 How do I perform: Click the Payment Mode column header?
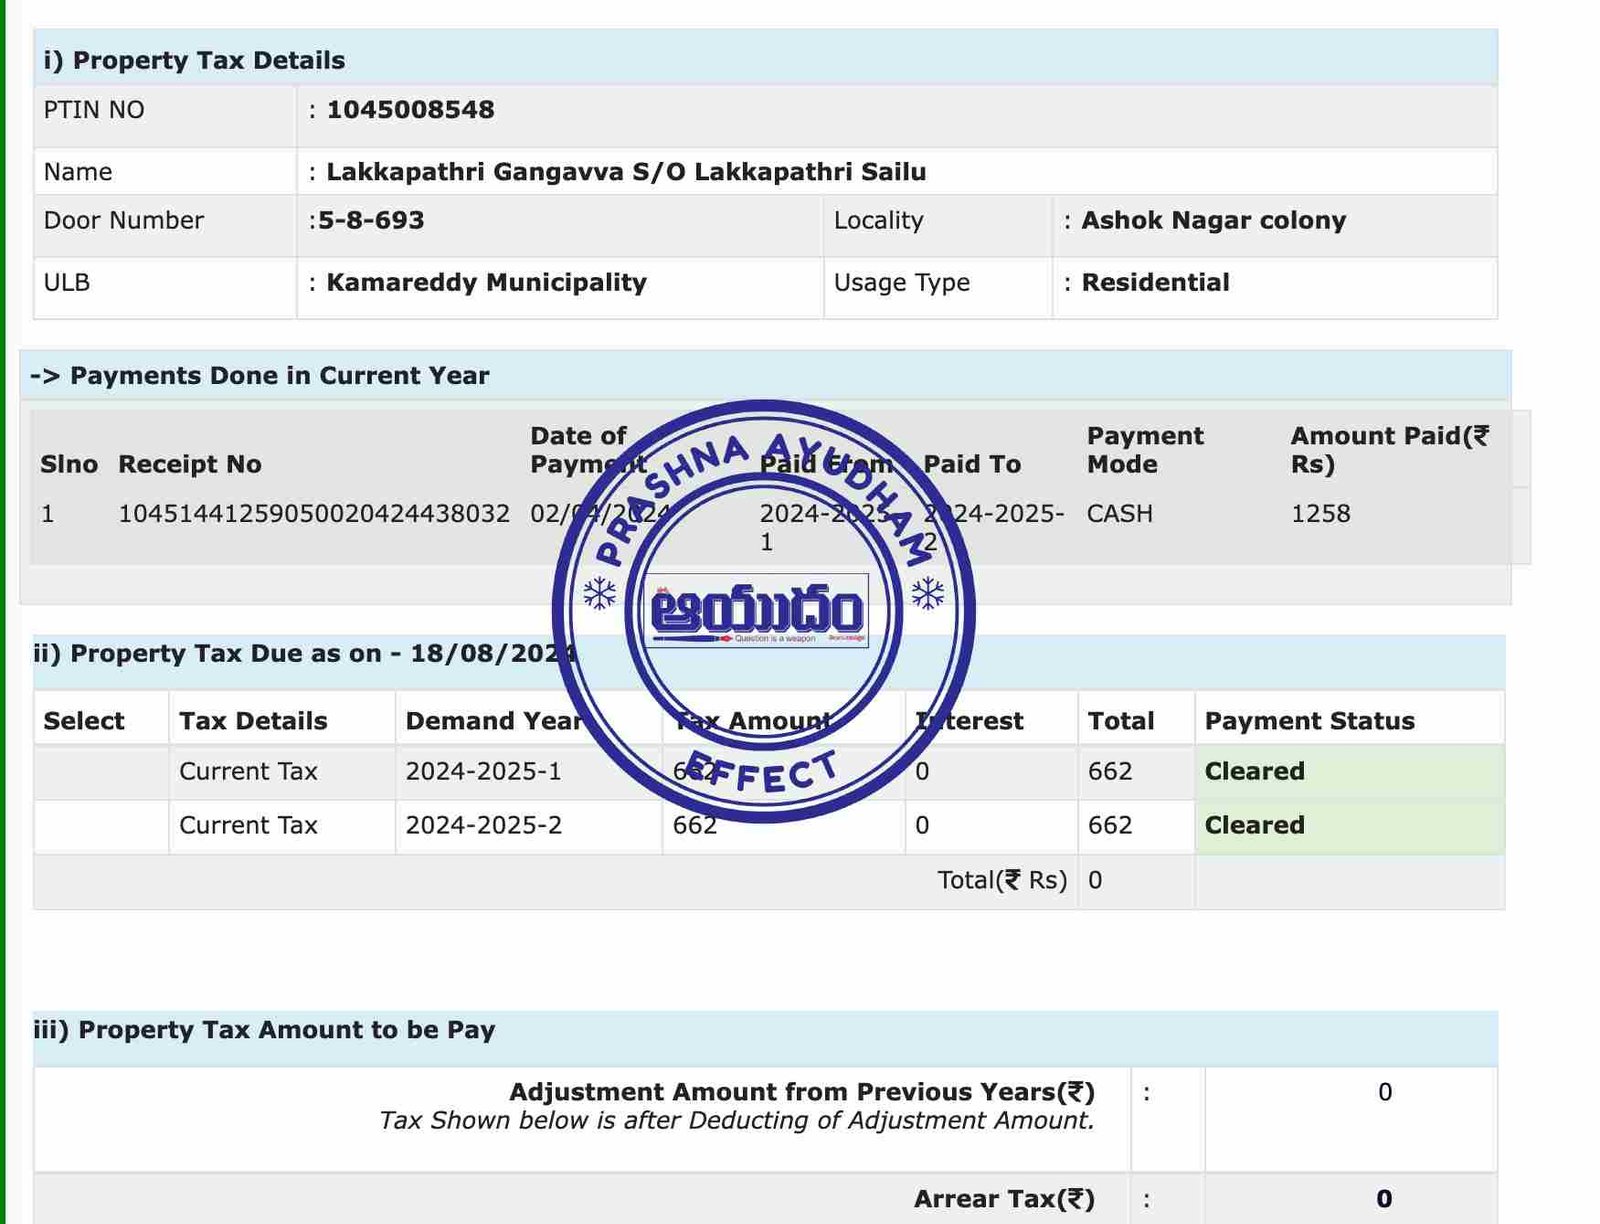point(1145,450)
